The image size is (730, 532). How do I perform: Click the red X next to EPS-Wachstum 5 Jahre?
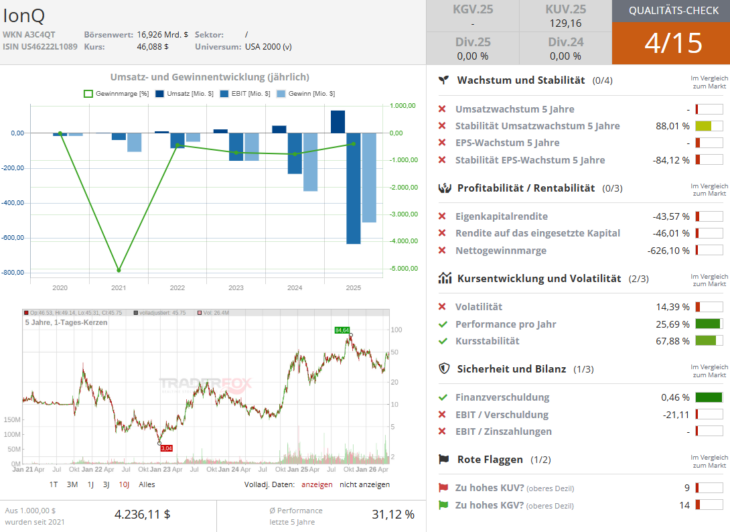[x=442, y=142]
